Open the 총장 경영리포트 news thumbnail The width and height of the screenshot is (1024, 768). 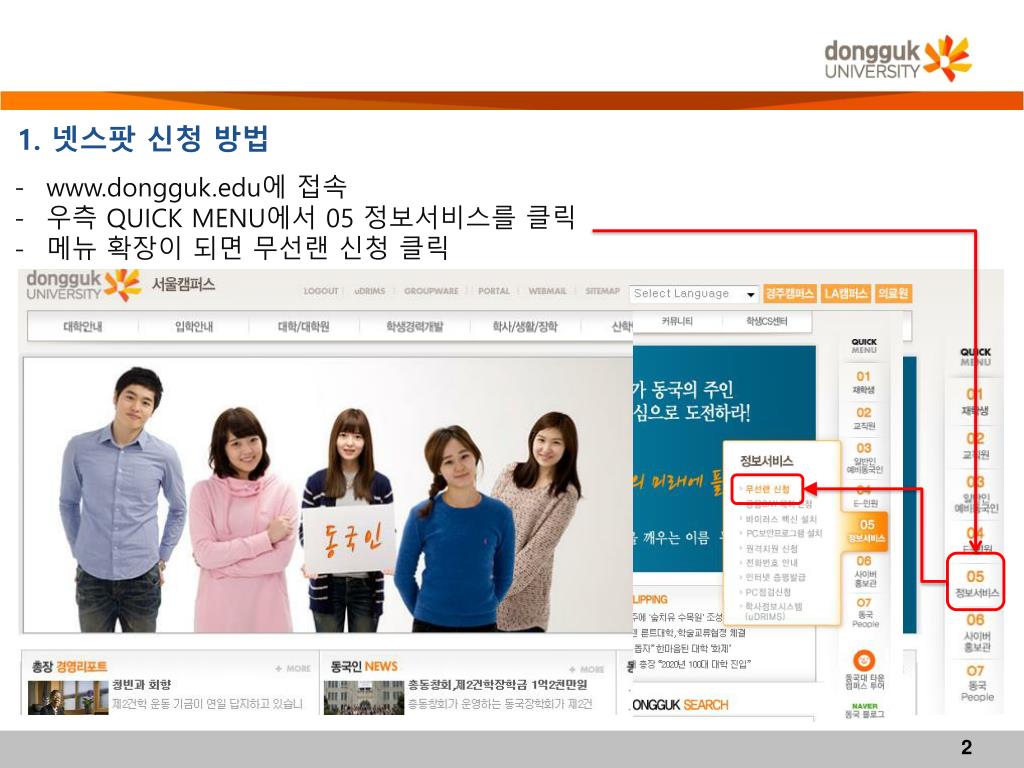tap(68, 697)
